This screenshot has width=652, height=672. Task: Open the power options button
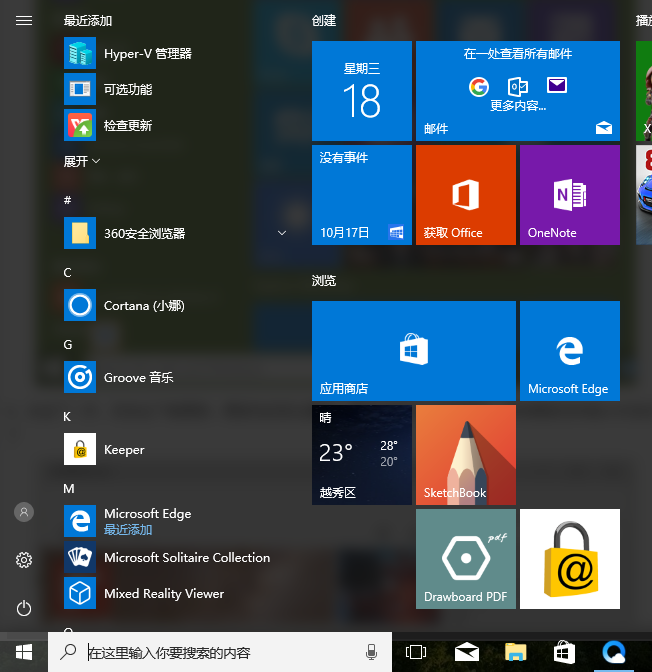pos(24,608)
